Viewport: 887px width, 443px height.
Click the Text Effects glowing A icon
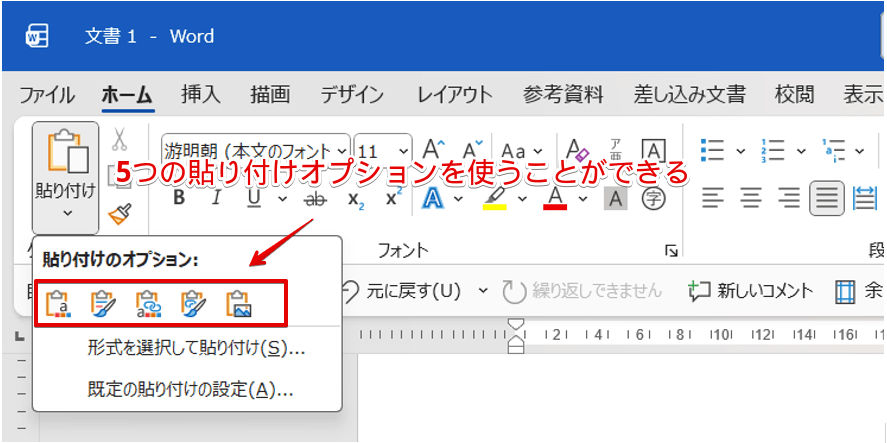tap(433, 199)
